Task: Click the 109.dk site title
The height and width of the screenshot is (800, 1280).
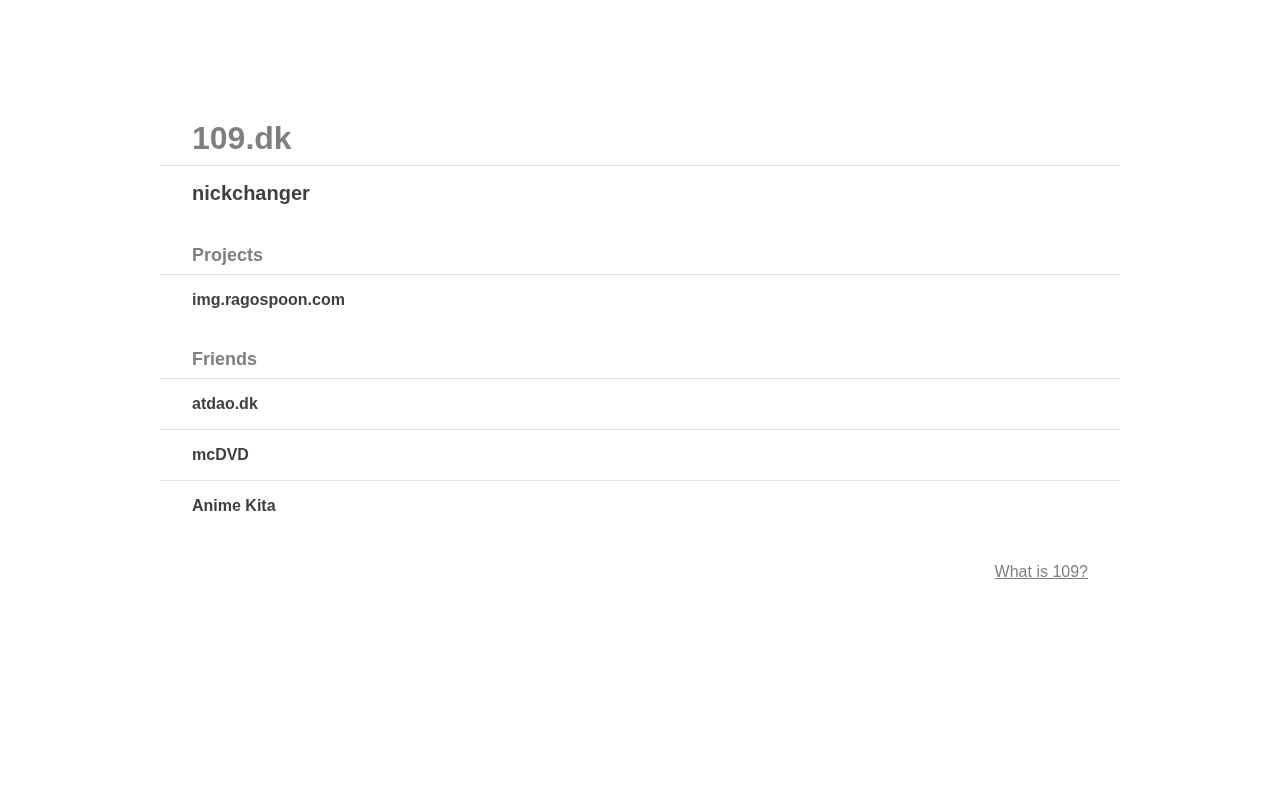Action: [x=241, y=138]
